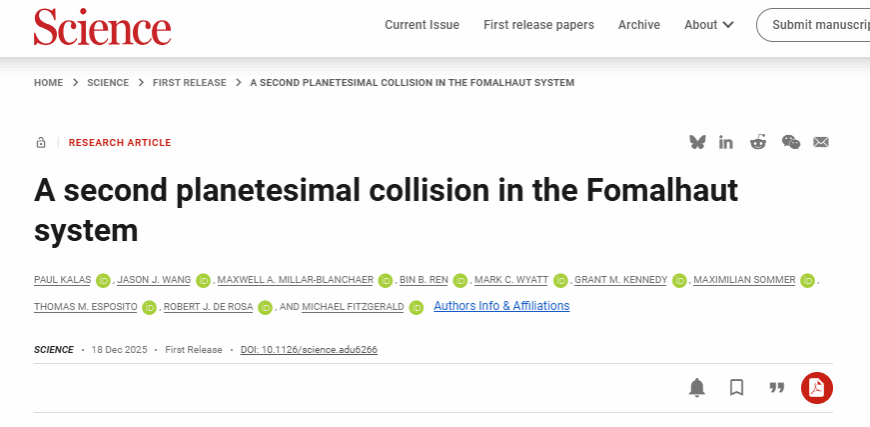This screenshot has width=870, height=427.
Task: Share article on Reddit
Action: [758, 142]
